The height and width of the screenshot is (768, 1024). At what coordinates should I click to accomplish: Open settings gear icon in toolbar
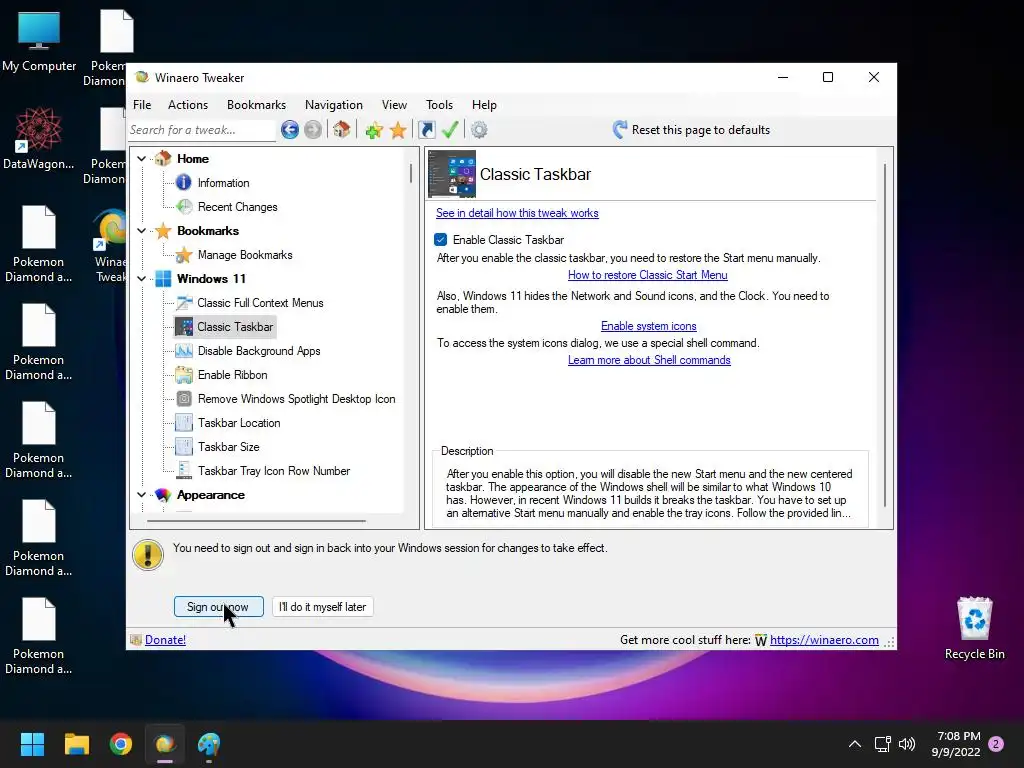[x=479, y=130]
